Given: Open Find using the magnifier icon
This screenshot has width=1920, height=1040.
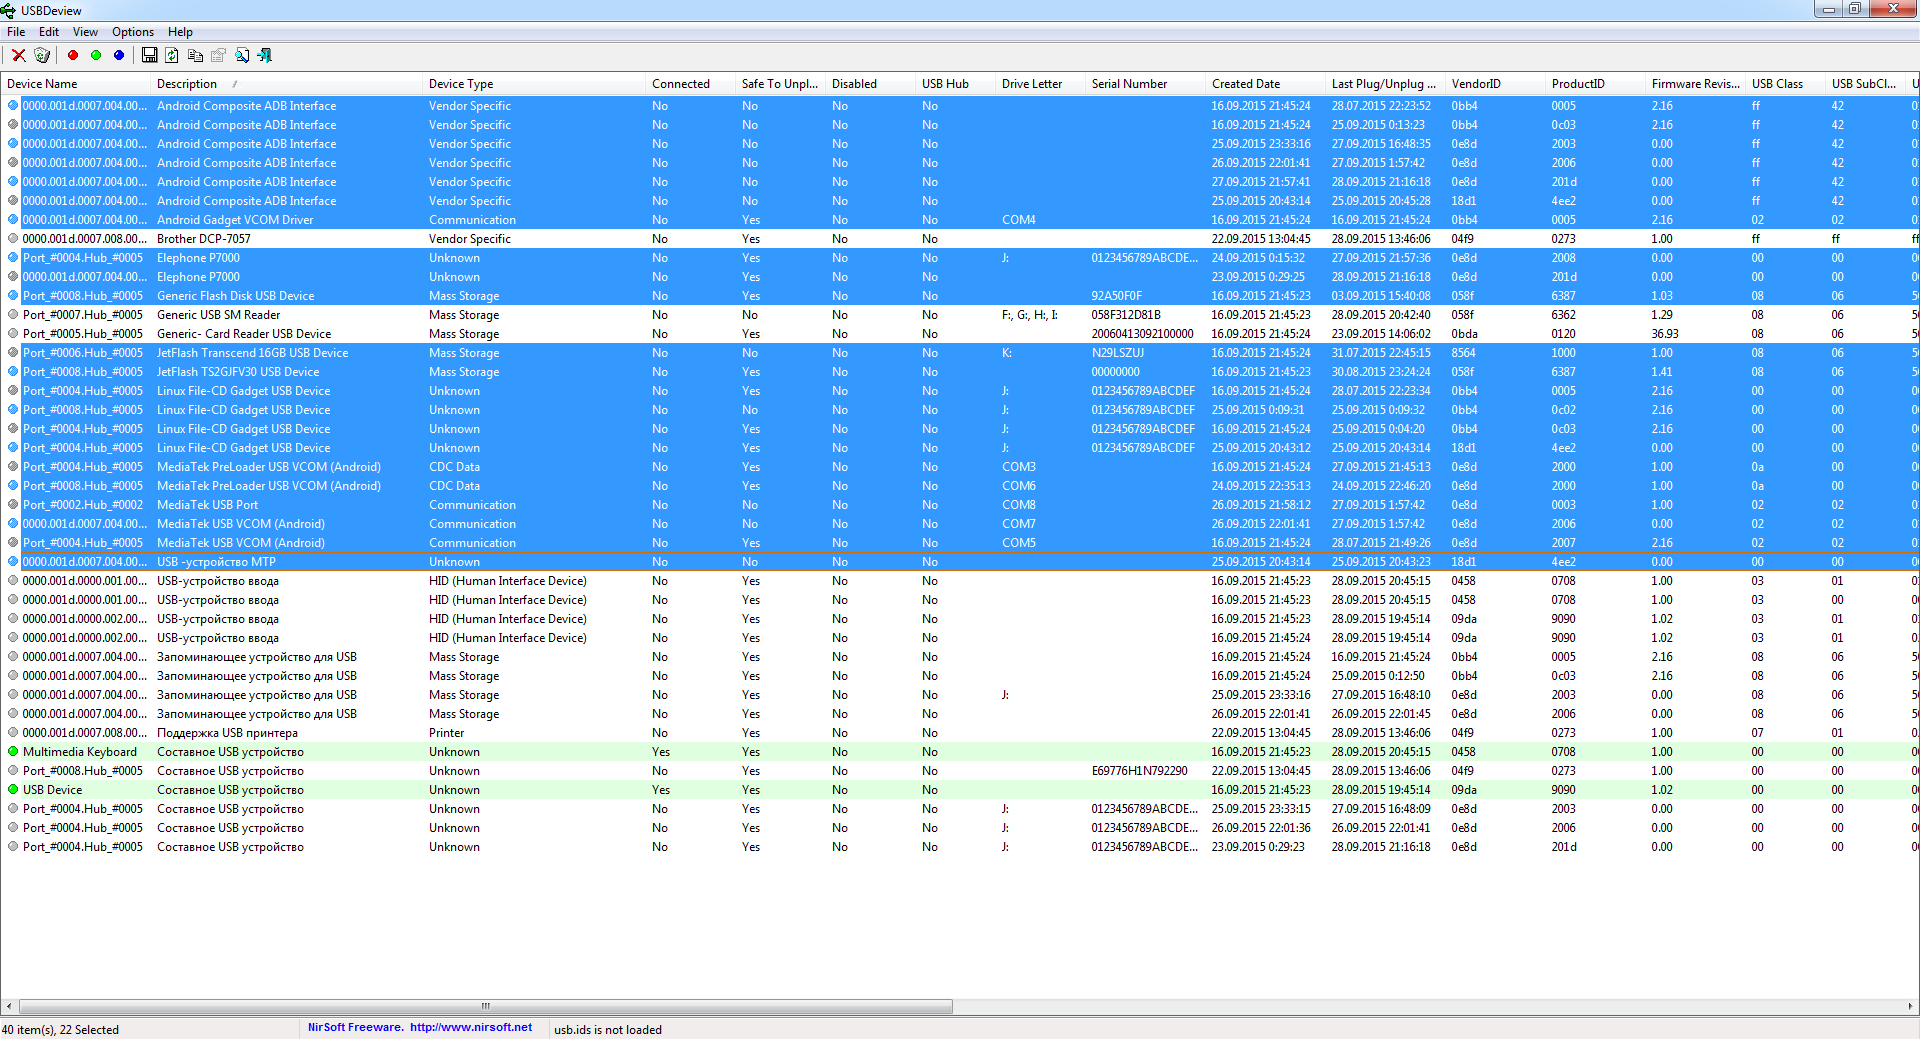Looking at the screenshot, I should coord(242,56).
